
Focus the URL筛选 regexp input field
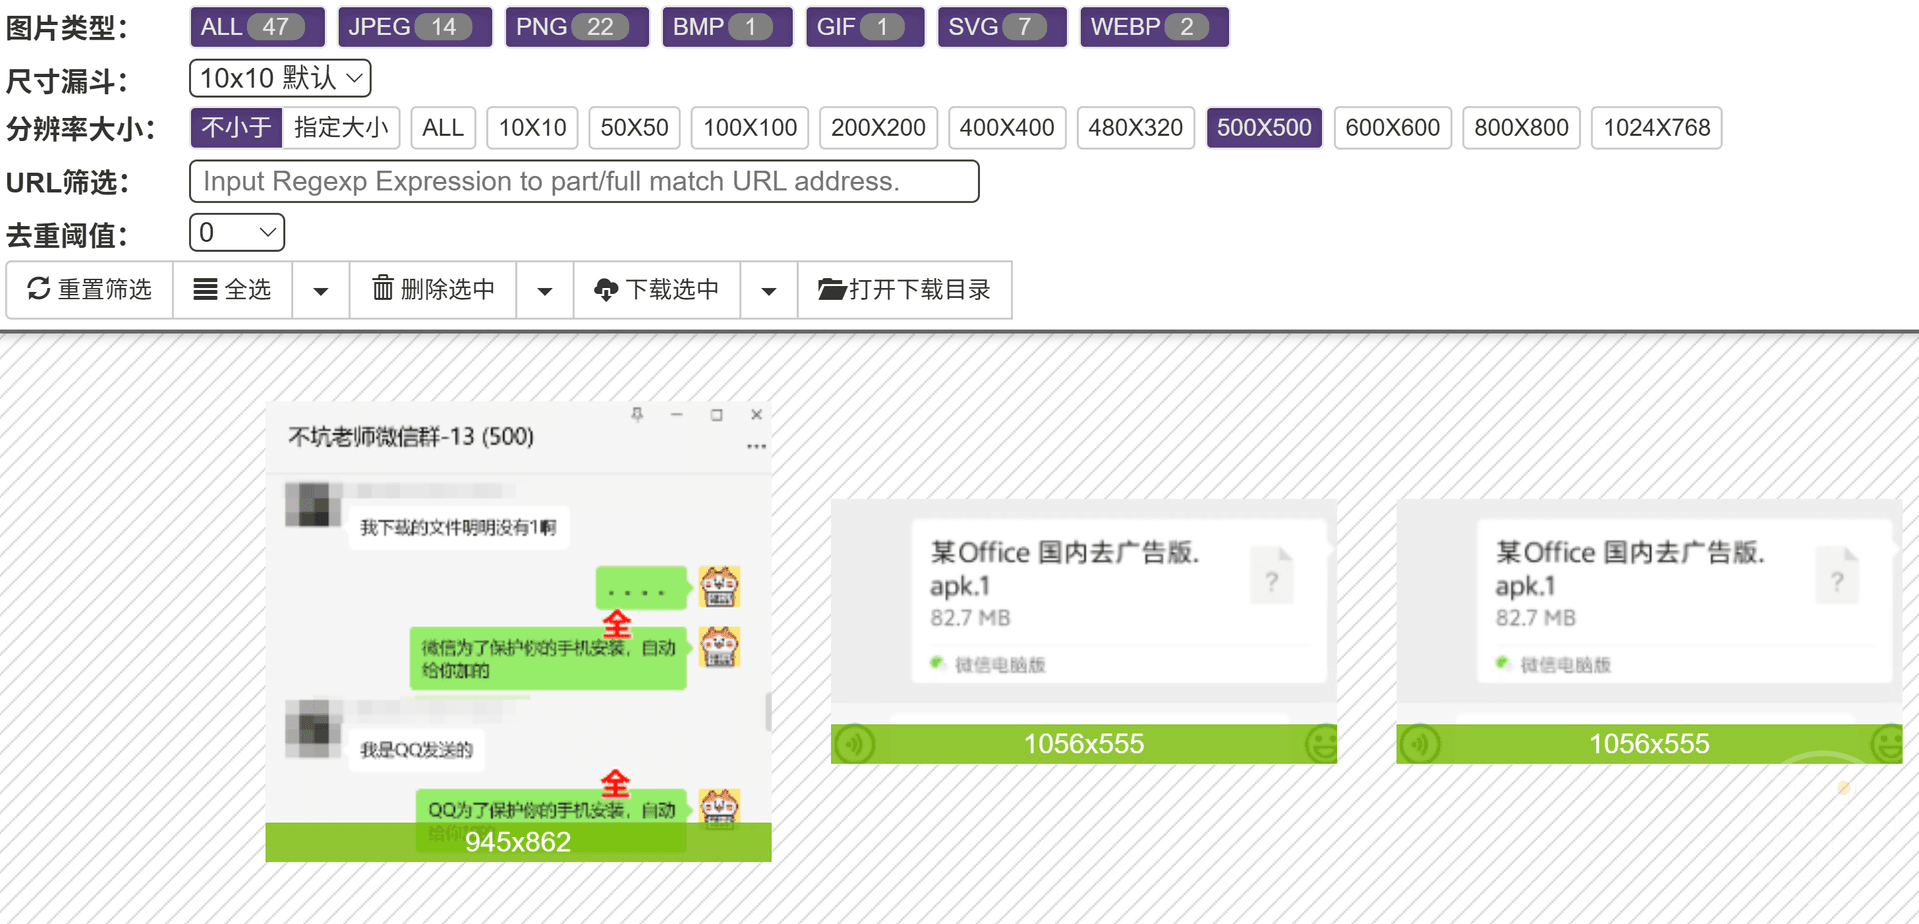(584, 181)
